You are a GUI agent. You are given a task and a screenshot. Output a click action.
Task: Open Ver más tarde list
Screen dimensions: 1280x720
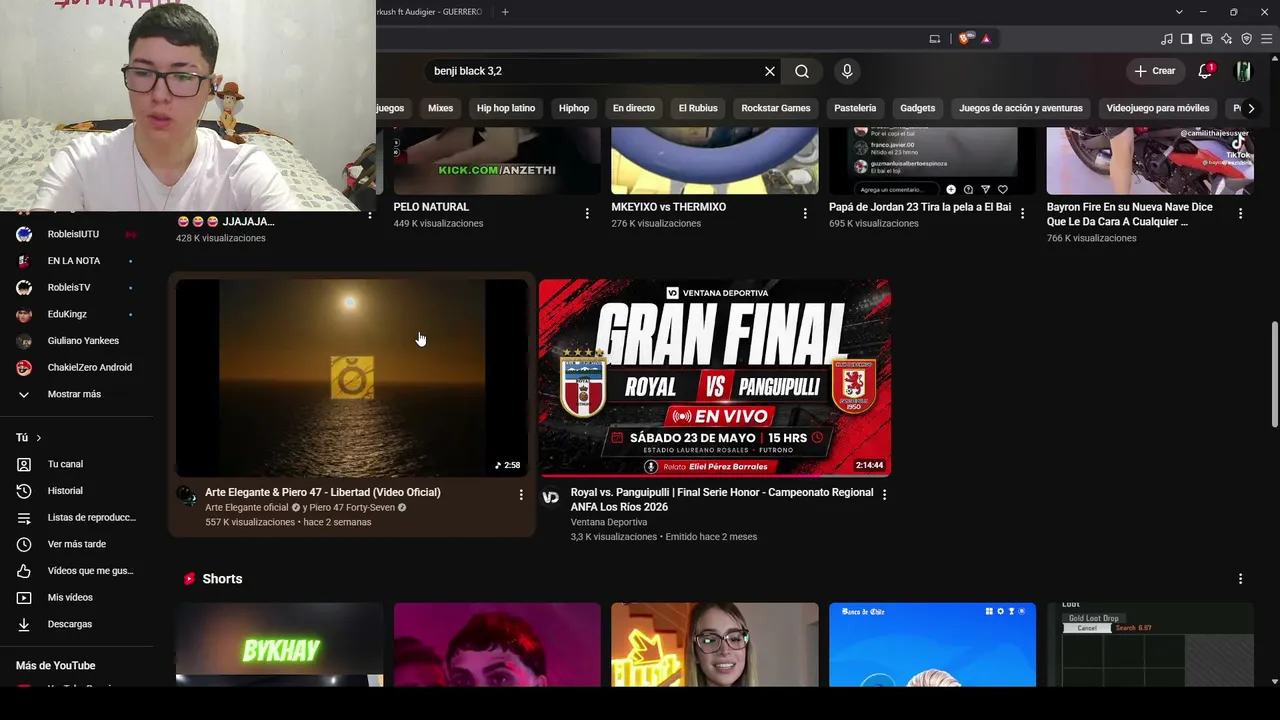(76, 544)
